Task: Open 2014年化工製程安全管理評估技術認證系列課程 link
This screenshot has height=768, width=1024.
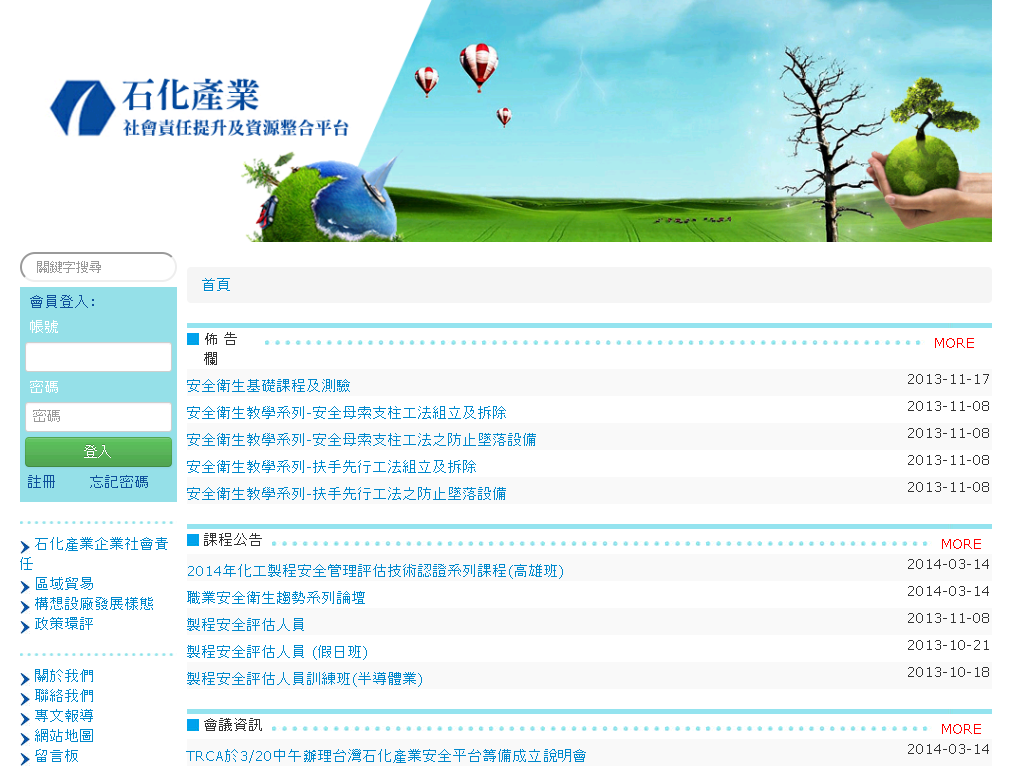Action: (x=376, y=571)
